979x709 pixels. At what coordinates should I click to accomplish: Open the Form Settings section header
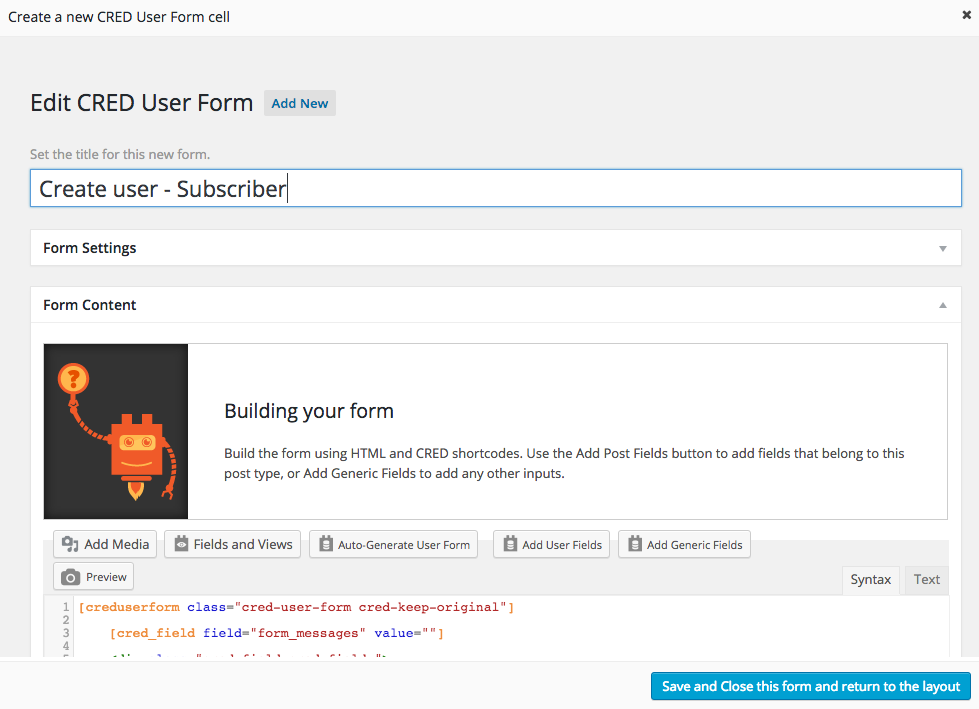click(496, 248)
